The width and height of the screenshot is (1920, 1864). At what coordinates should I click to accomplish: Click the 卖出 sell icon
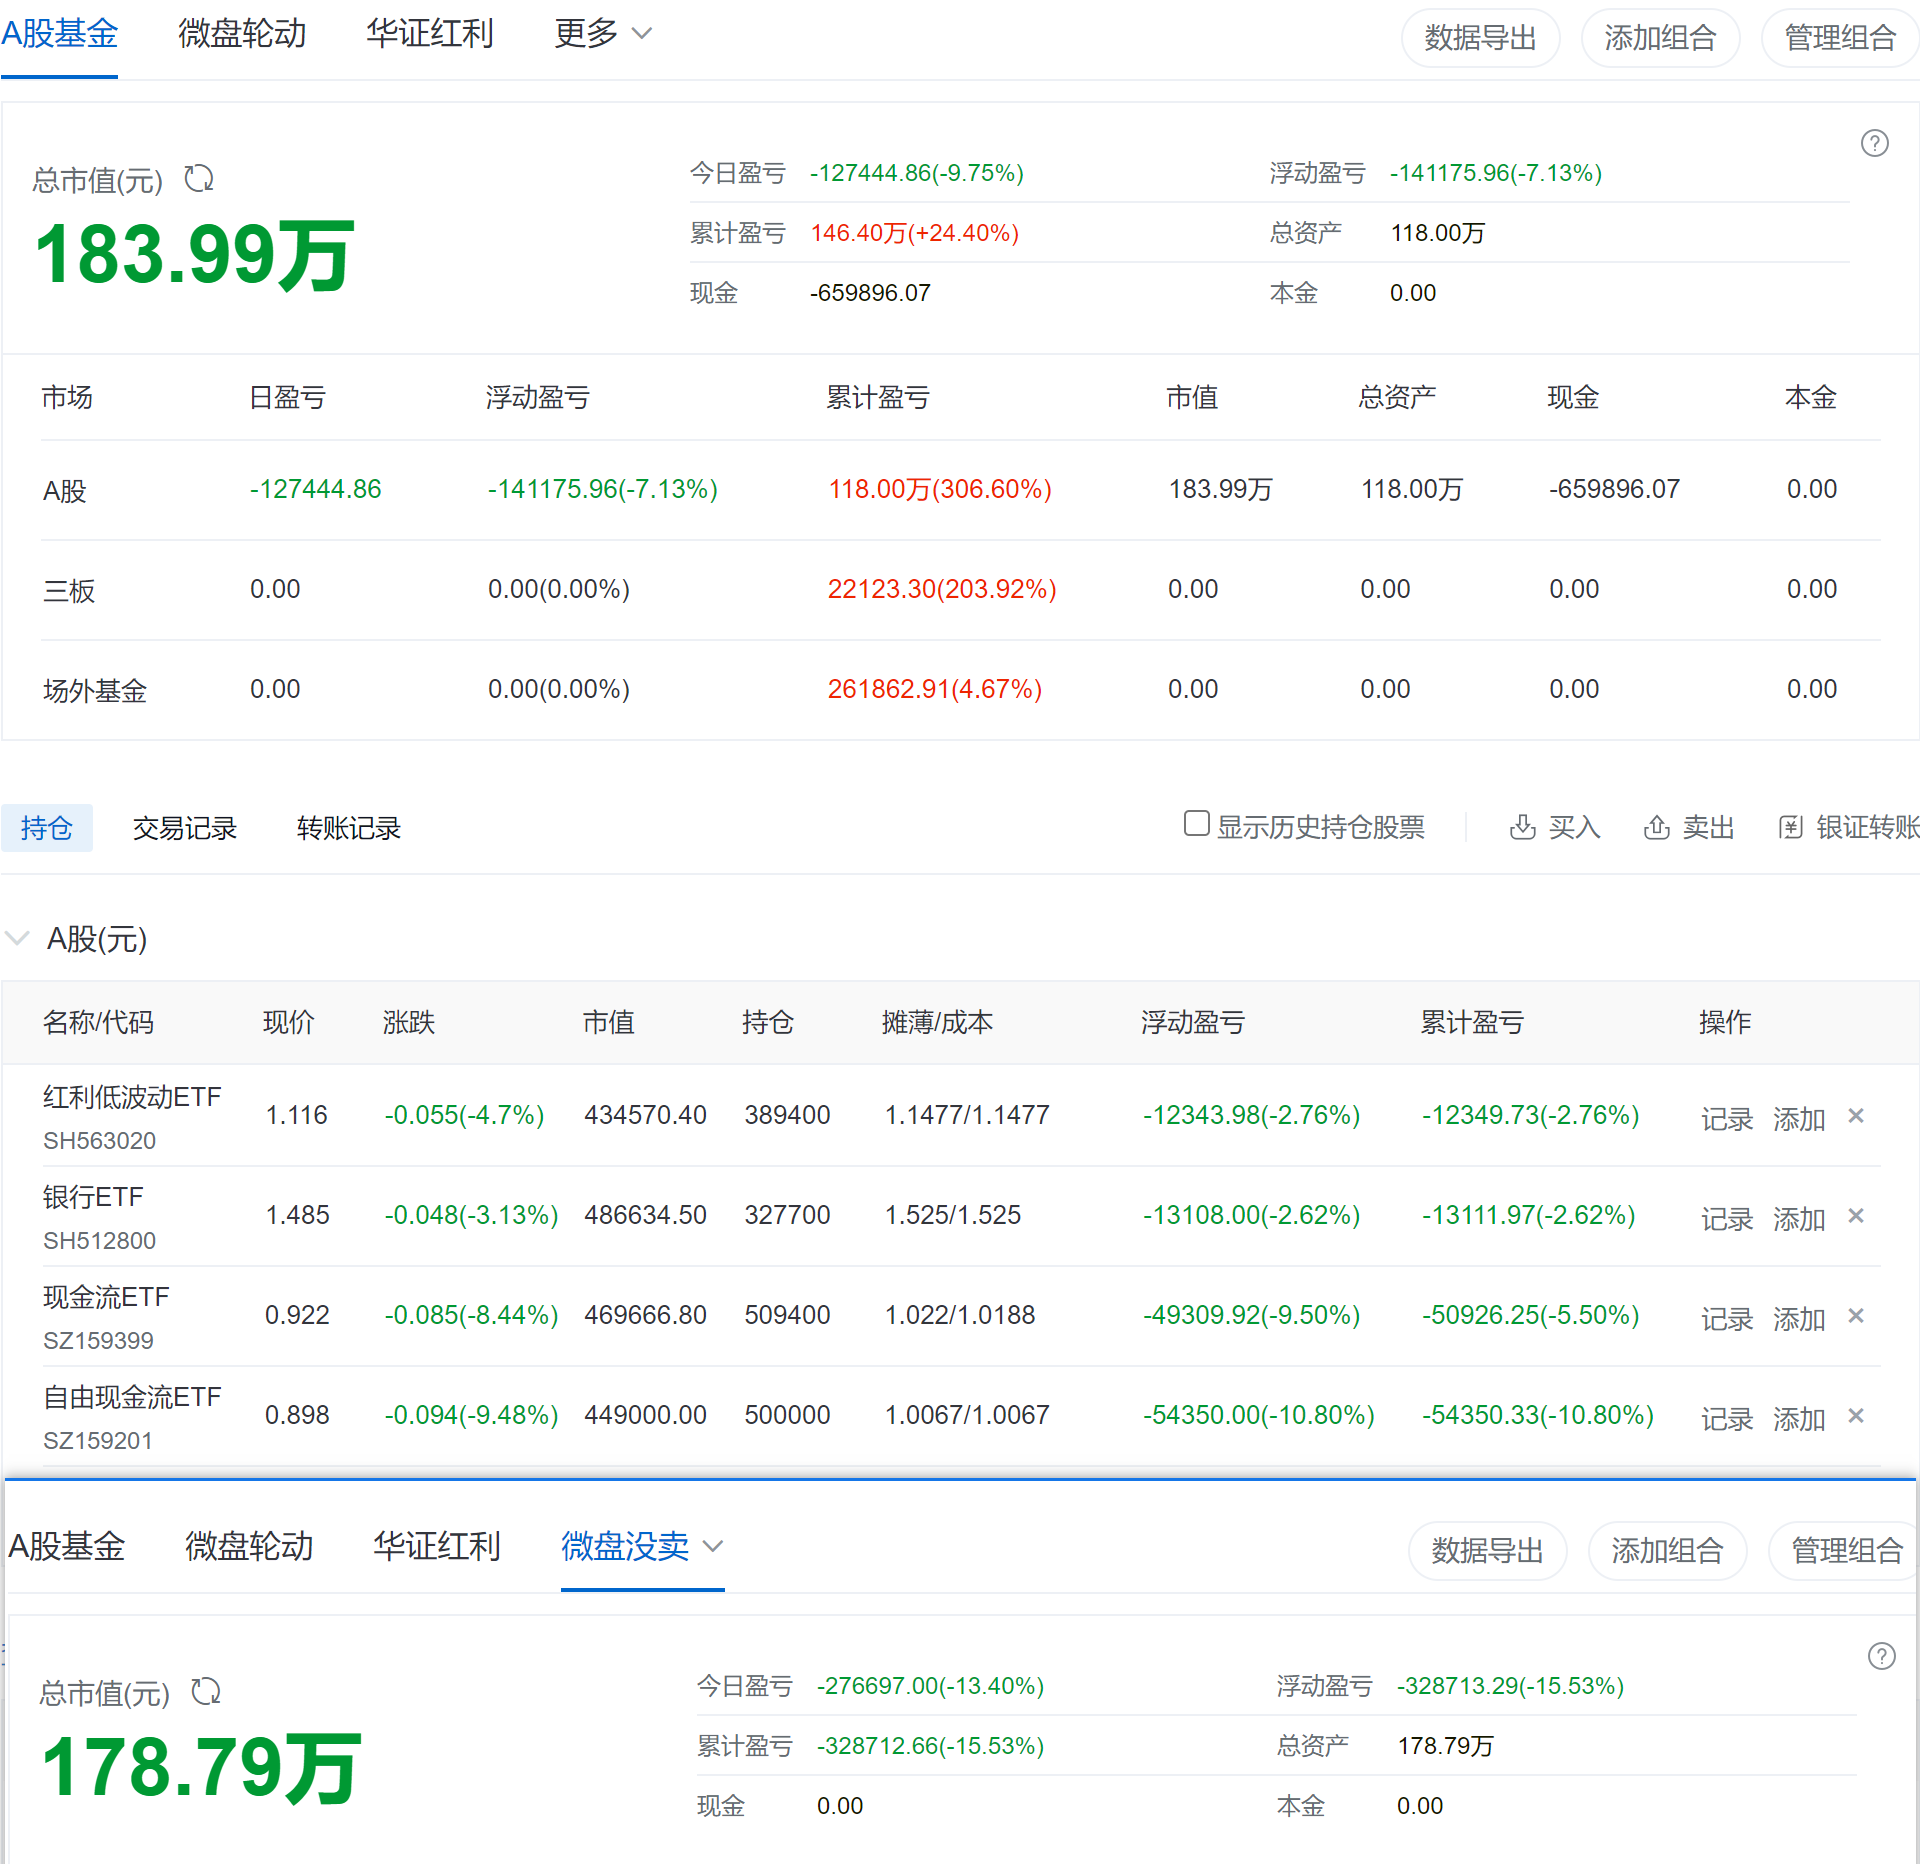point(1656,827)
